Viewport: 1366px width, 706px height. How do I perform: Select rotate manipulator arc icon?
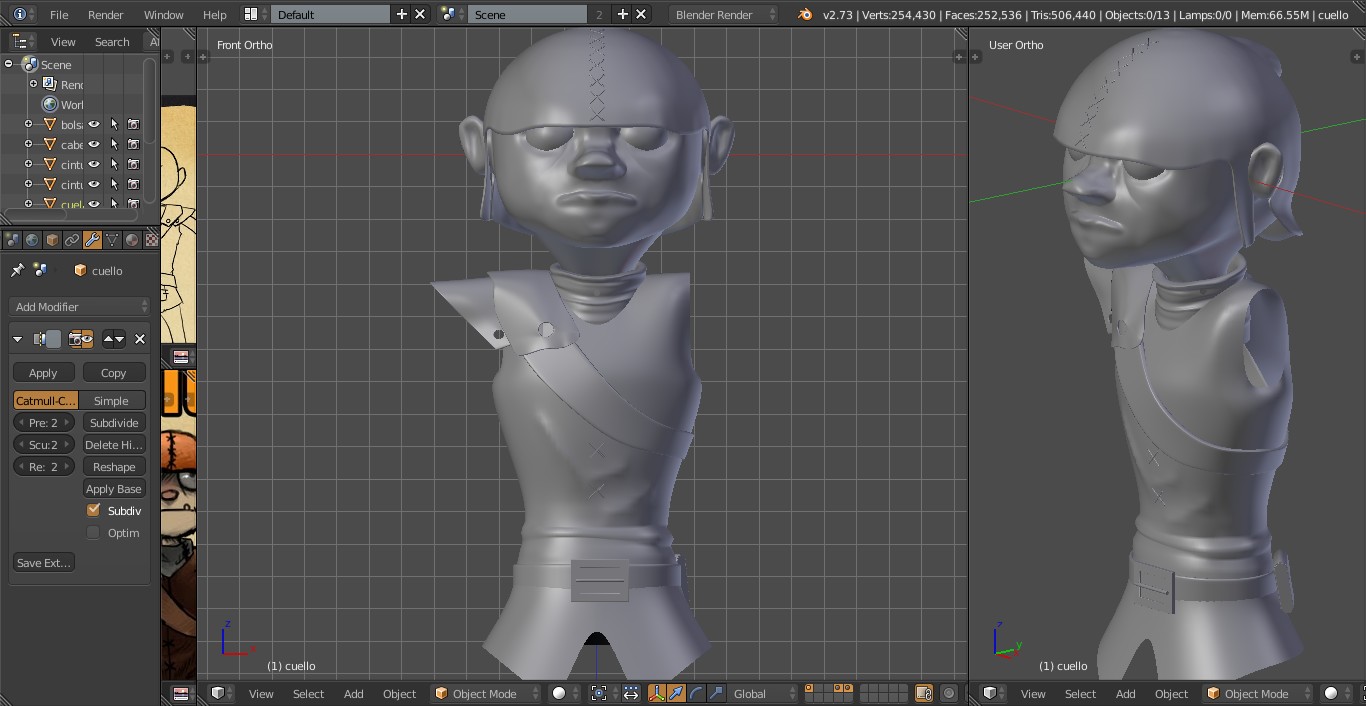coord(696,693)
